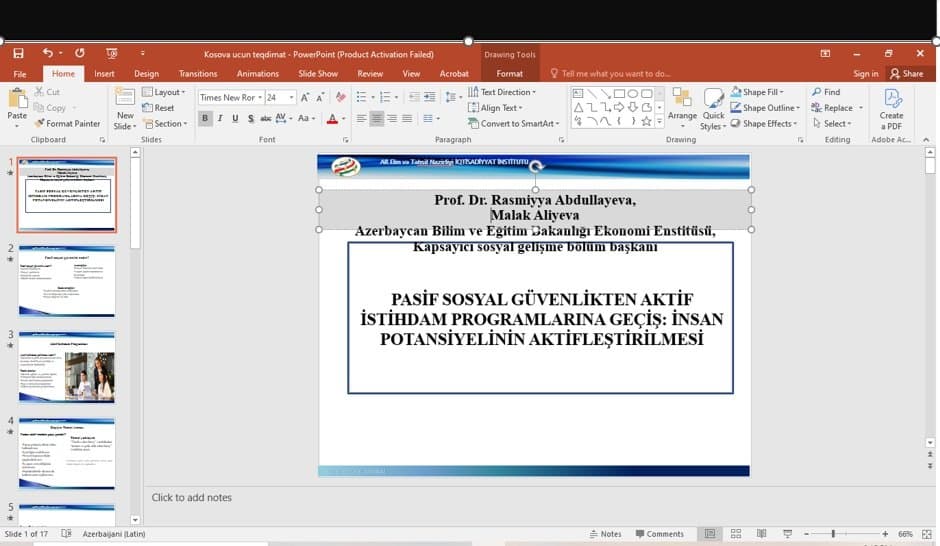Click Create a PDF

point(891,109)
